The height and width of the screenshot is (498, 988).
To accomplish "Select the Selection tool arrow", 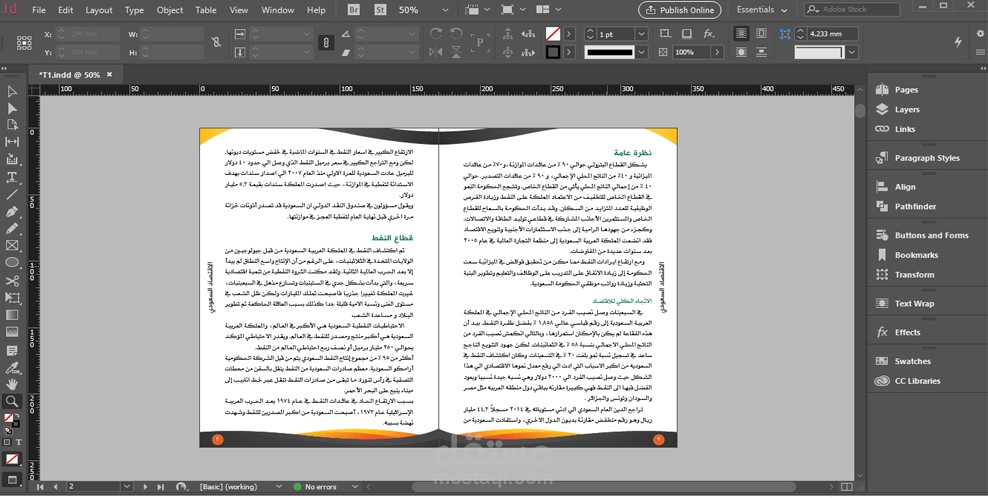I will click(11, 92).
